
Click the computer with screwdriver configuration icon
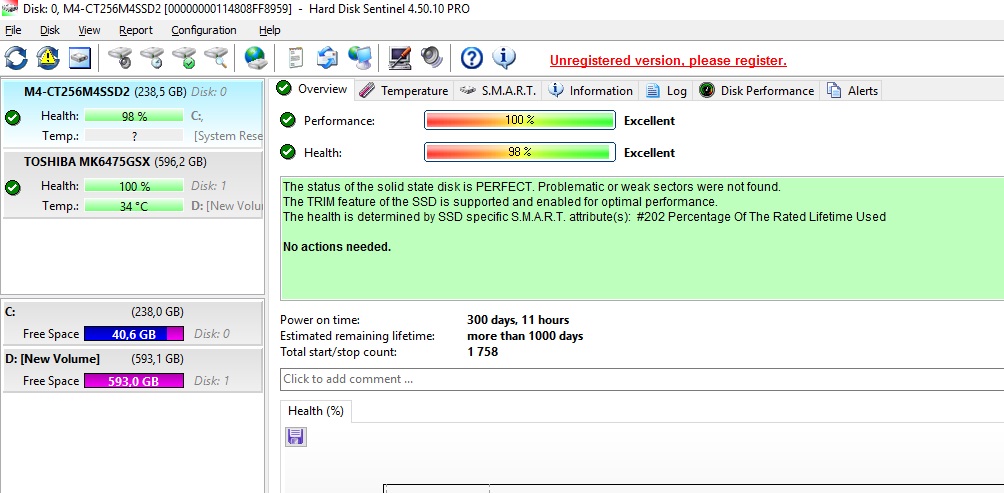click(400, 58)
